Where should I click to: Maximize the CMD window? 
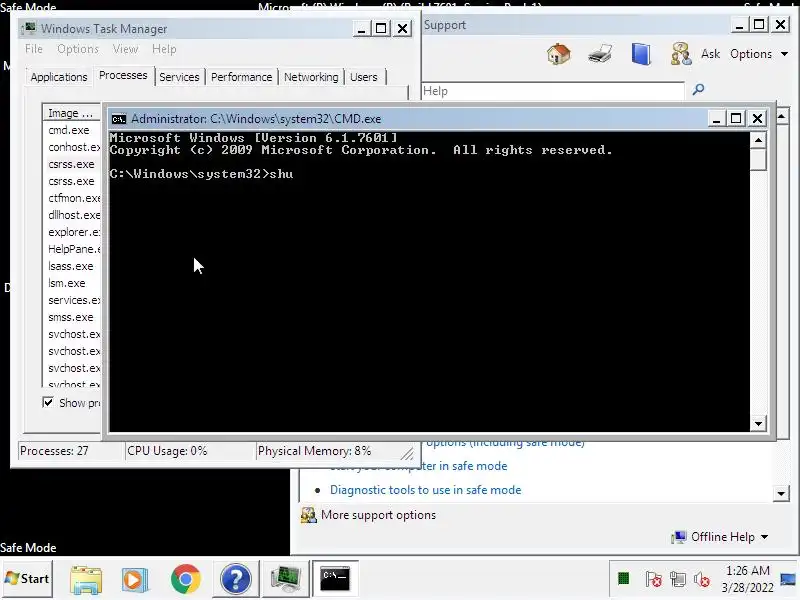click(736, 118)
